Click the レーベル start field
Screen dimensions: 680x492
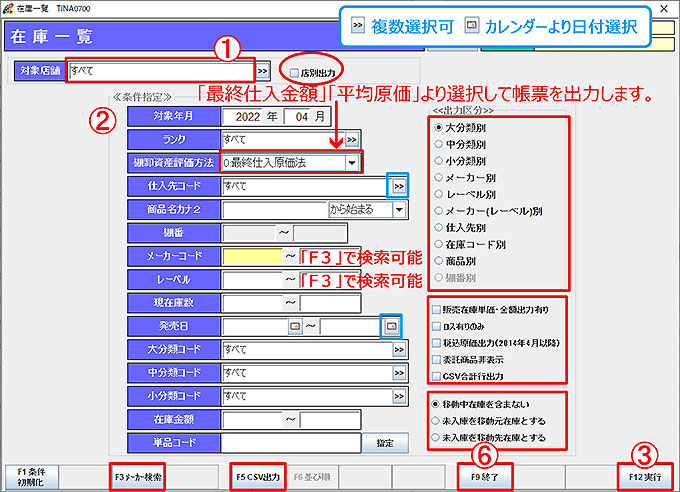click(x=252, y=280)
